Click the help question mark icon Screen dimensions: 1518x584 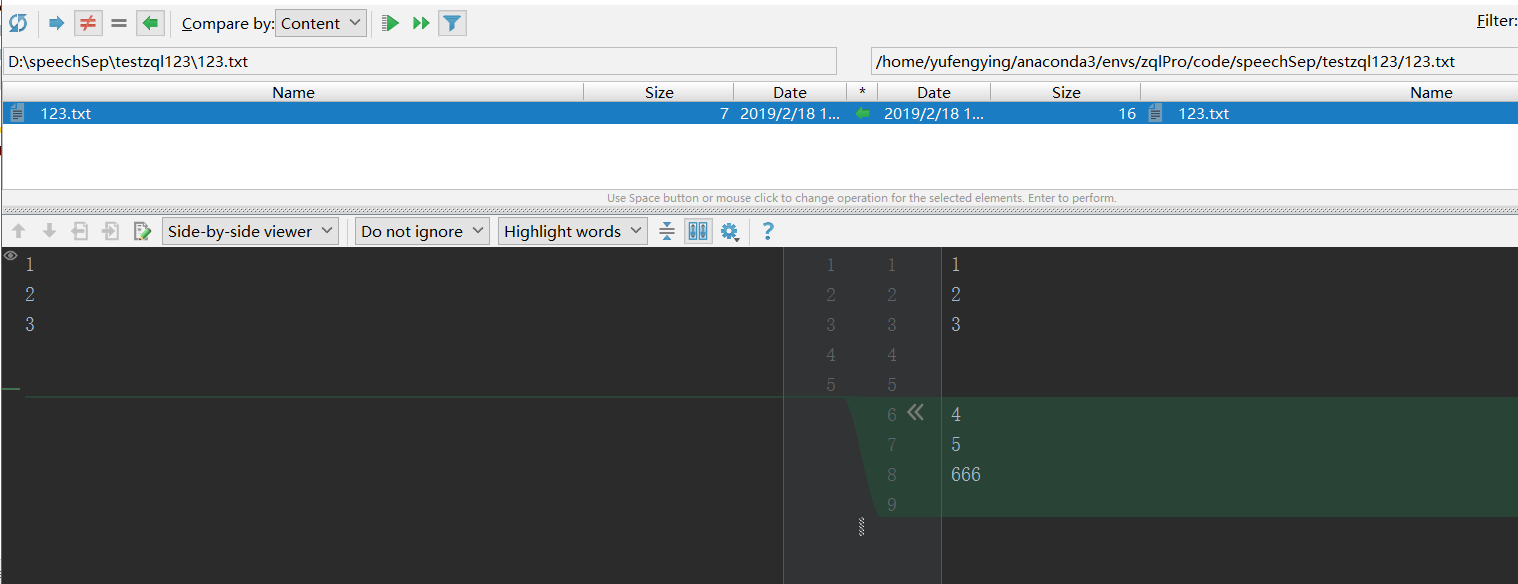pos(768,231)
